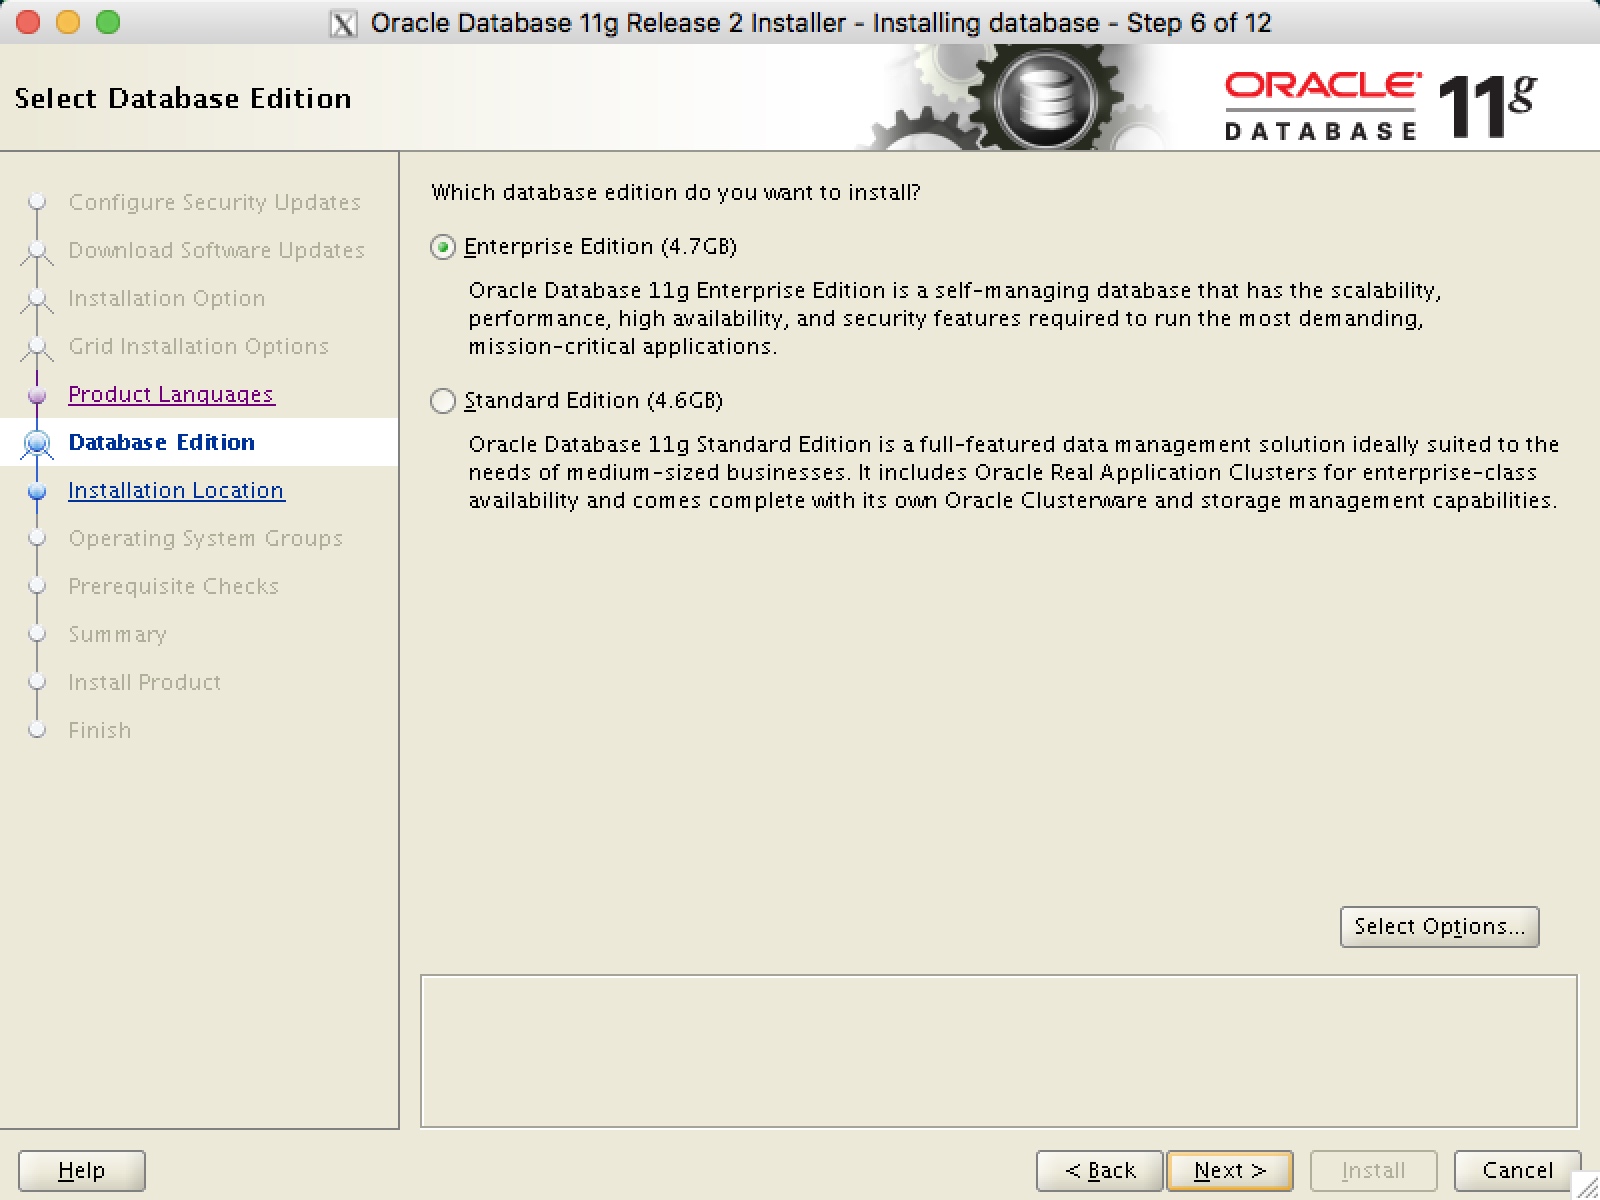Image resolution: width=1600 pixels, height=1200 pixels.
Task: Click the Grid Installation Options step marker
Action: pos(37,346)
